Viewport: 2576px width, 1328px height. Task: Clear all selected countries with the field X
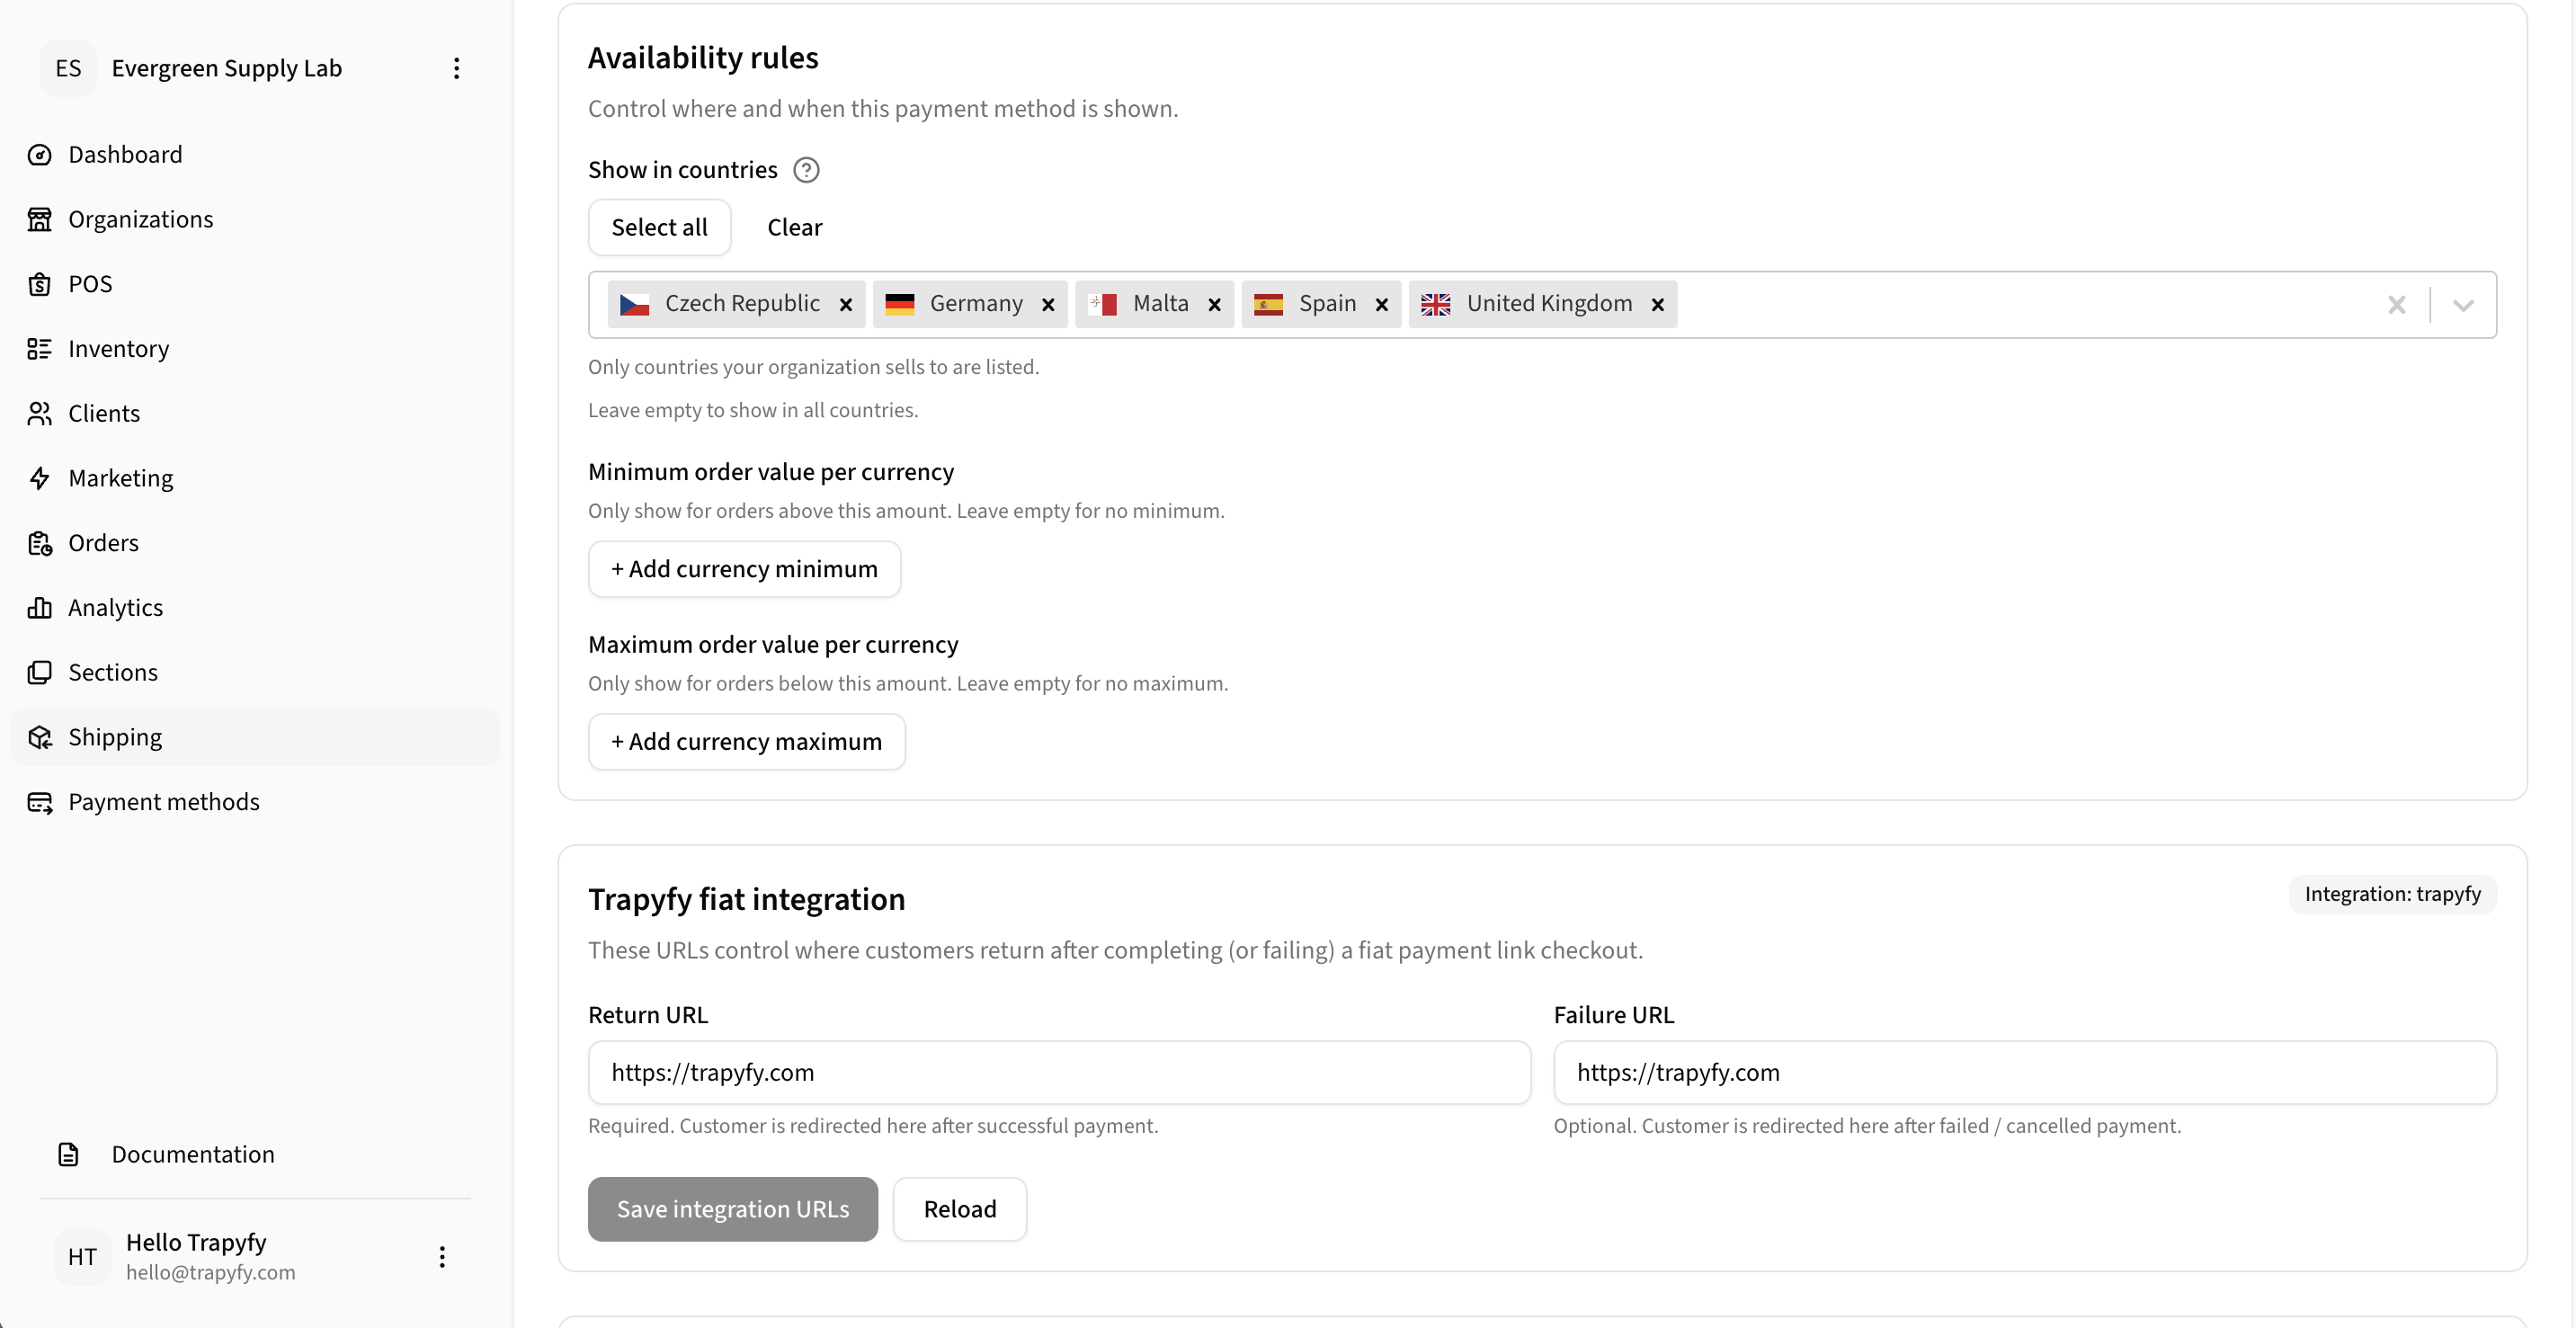click(x=2396, y=304)
